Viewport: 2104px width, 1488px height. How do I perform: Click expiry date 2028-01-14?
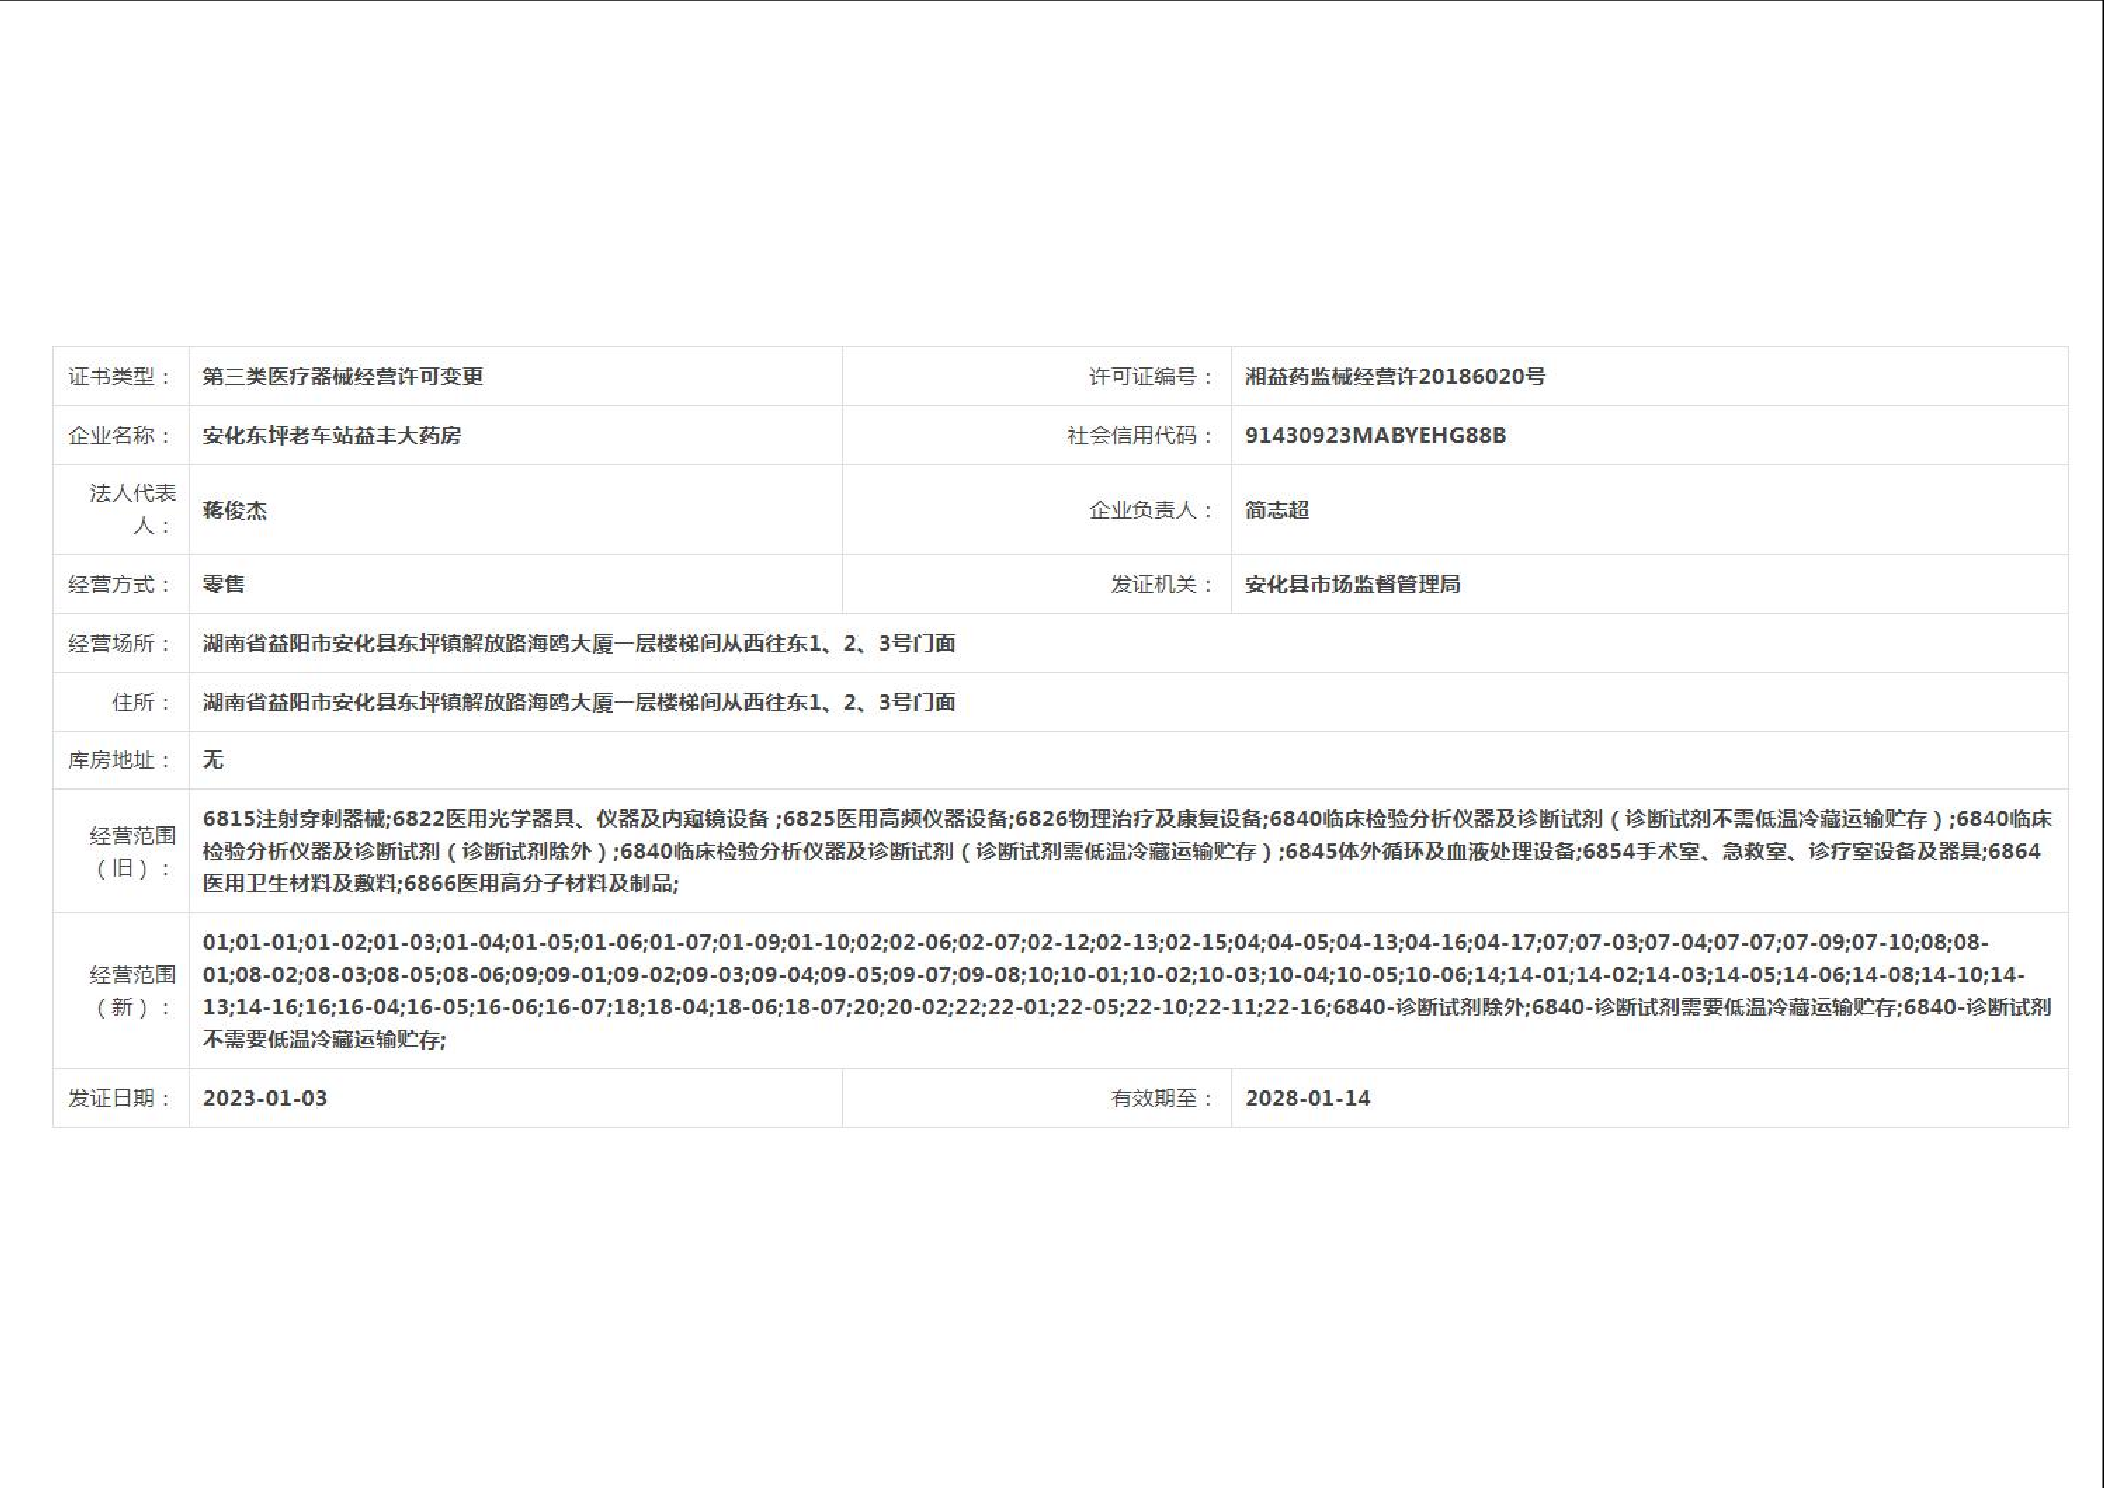[x=1307, y=1098]
